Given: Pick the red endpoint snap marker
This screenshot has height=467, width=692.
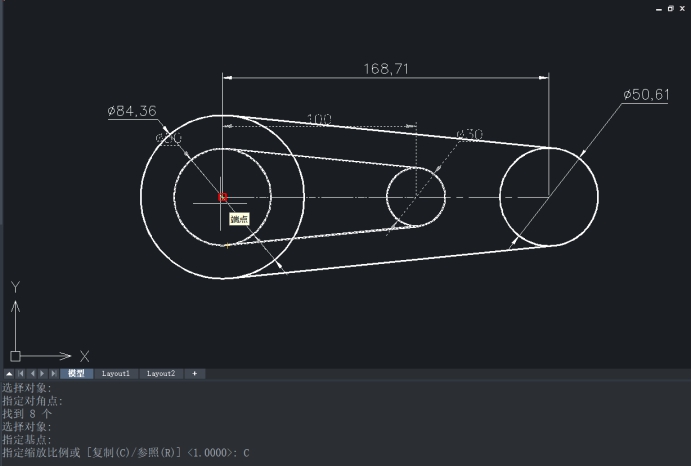Looking at the screenshot, I should (222, 198).
